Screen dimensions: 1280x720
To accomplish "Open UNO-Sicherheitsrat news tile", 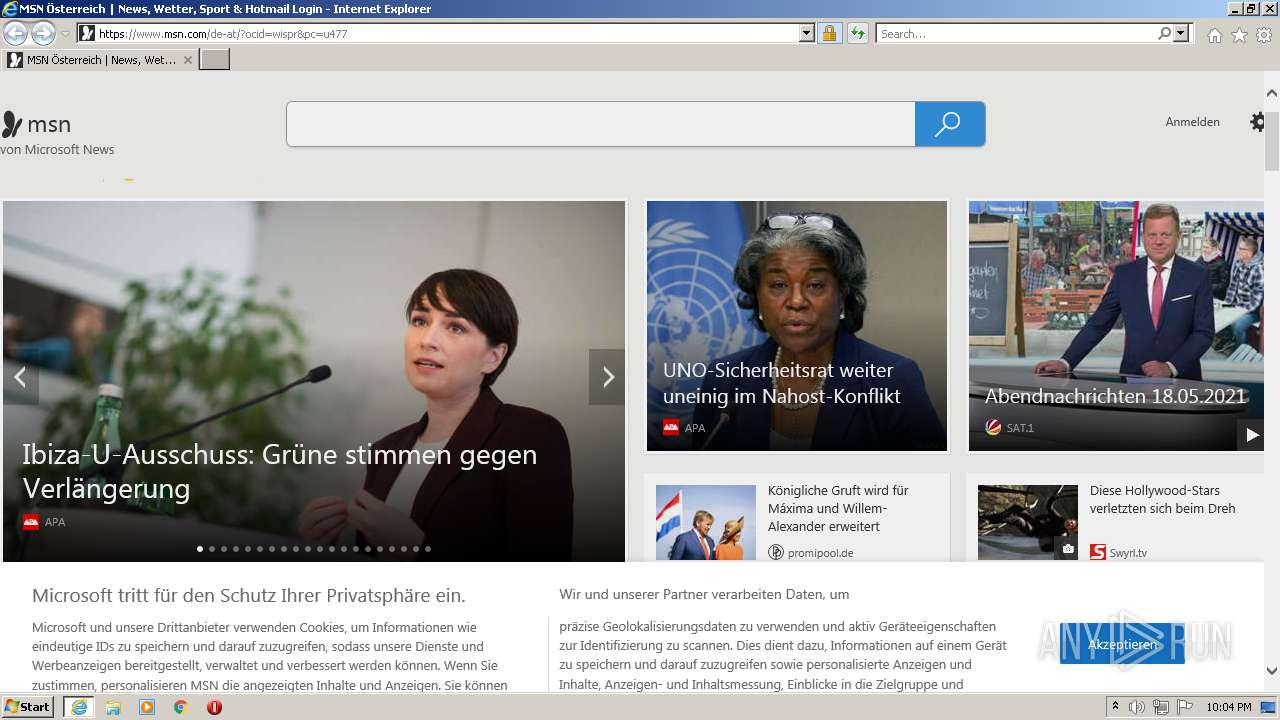I will 797,326.
